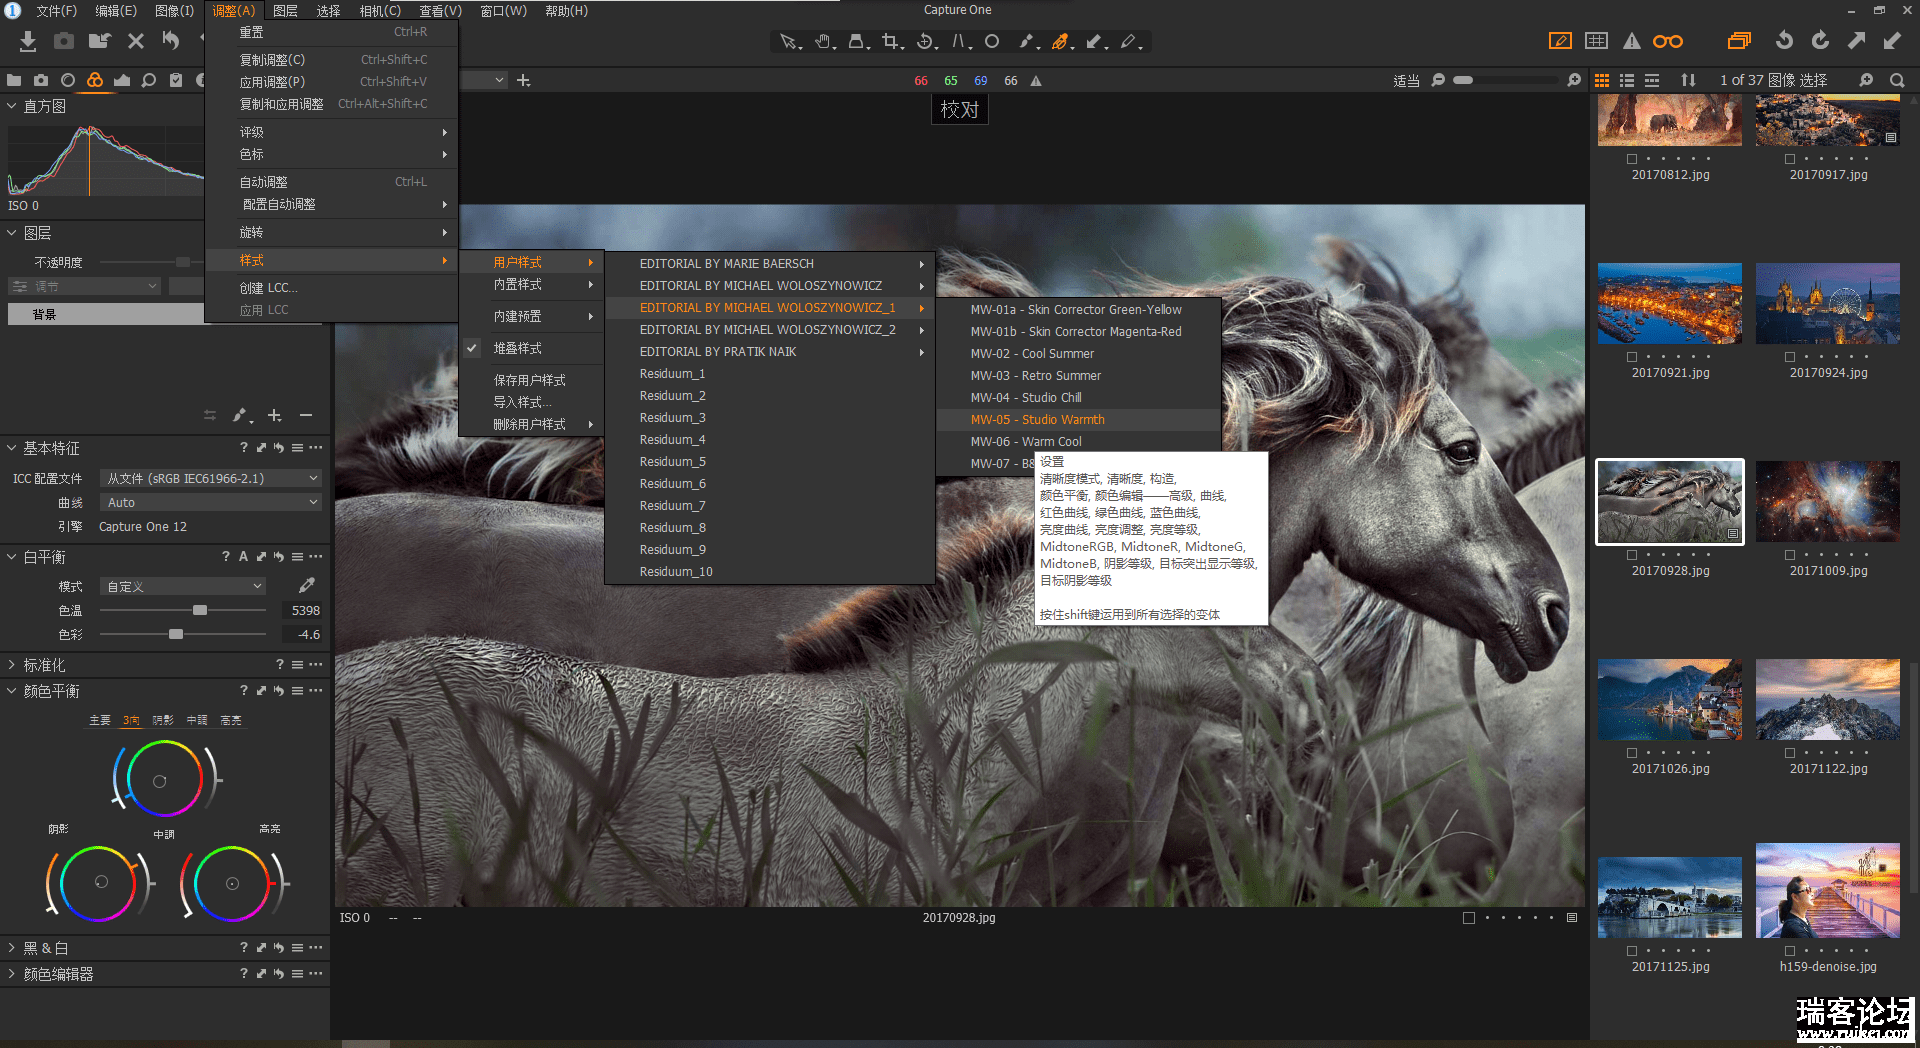Toggle the color tag checkbox in the viewer footer
Viewport: 1920px width, 1048px height.
pyautogui.click(x=1469, y=918)
